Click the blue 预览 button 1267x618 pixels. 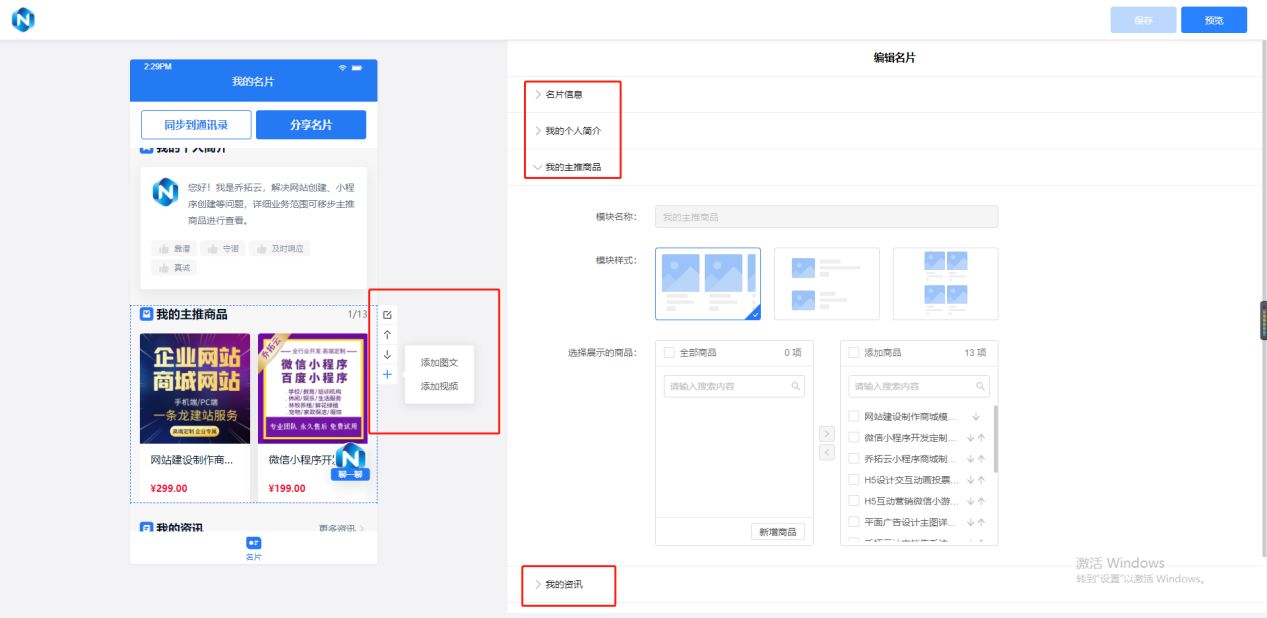[x=1213, y=19]
